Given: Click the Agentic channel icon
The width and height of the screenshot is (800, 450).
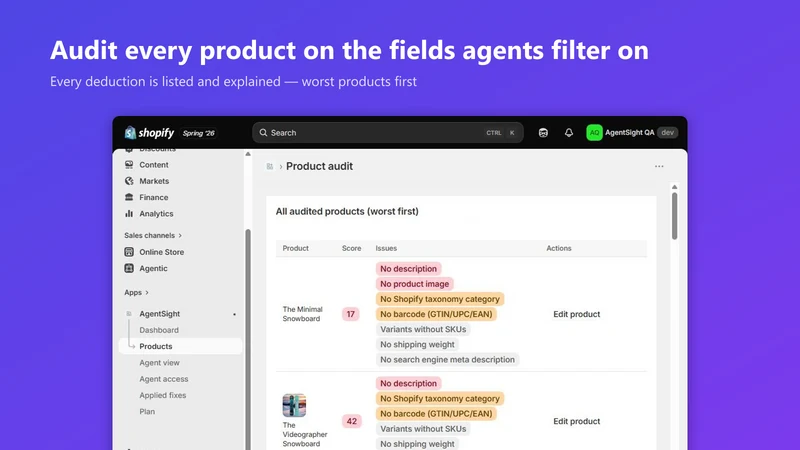Looking at the screenshot, I should [129, 268].
